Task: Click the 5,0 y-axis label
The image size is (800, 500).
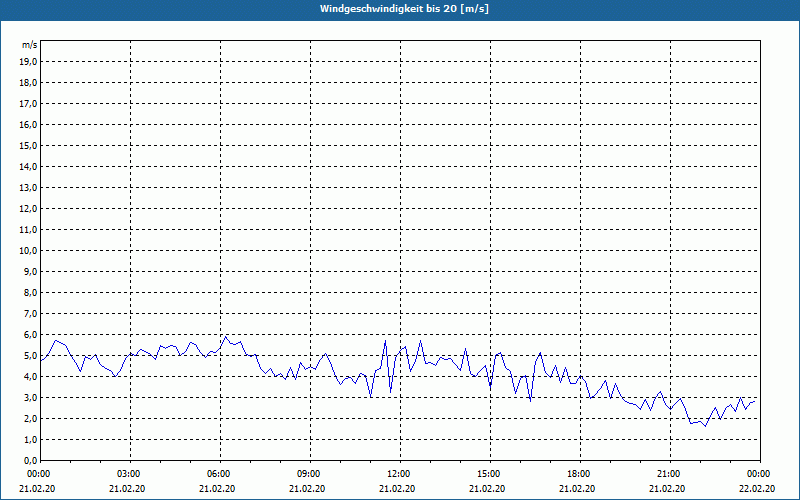Action: coord(30,356)
